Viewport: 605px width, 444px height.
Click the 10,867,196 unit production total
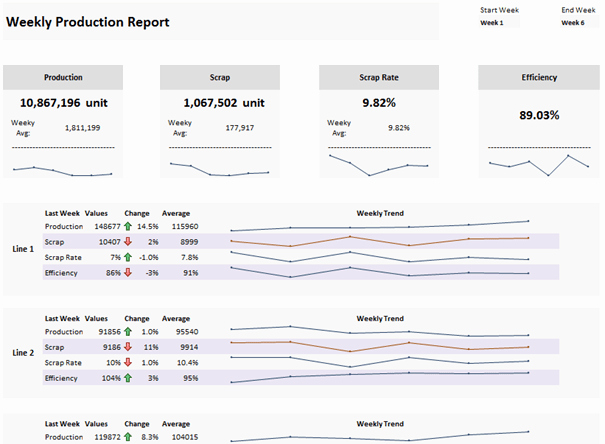pyautogui.click(x=64, y=103)
